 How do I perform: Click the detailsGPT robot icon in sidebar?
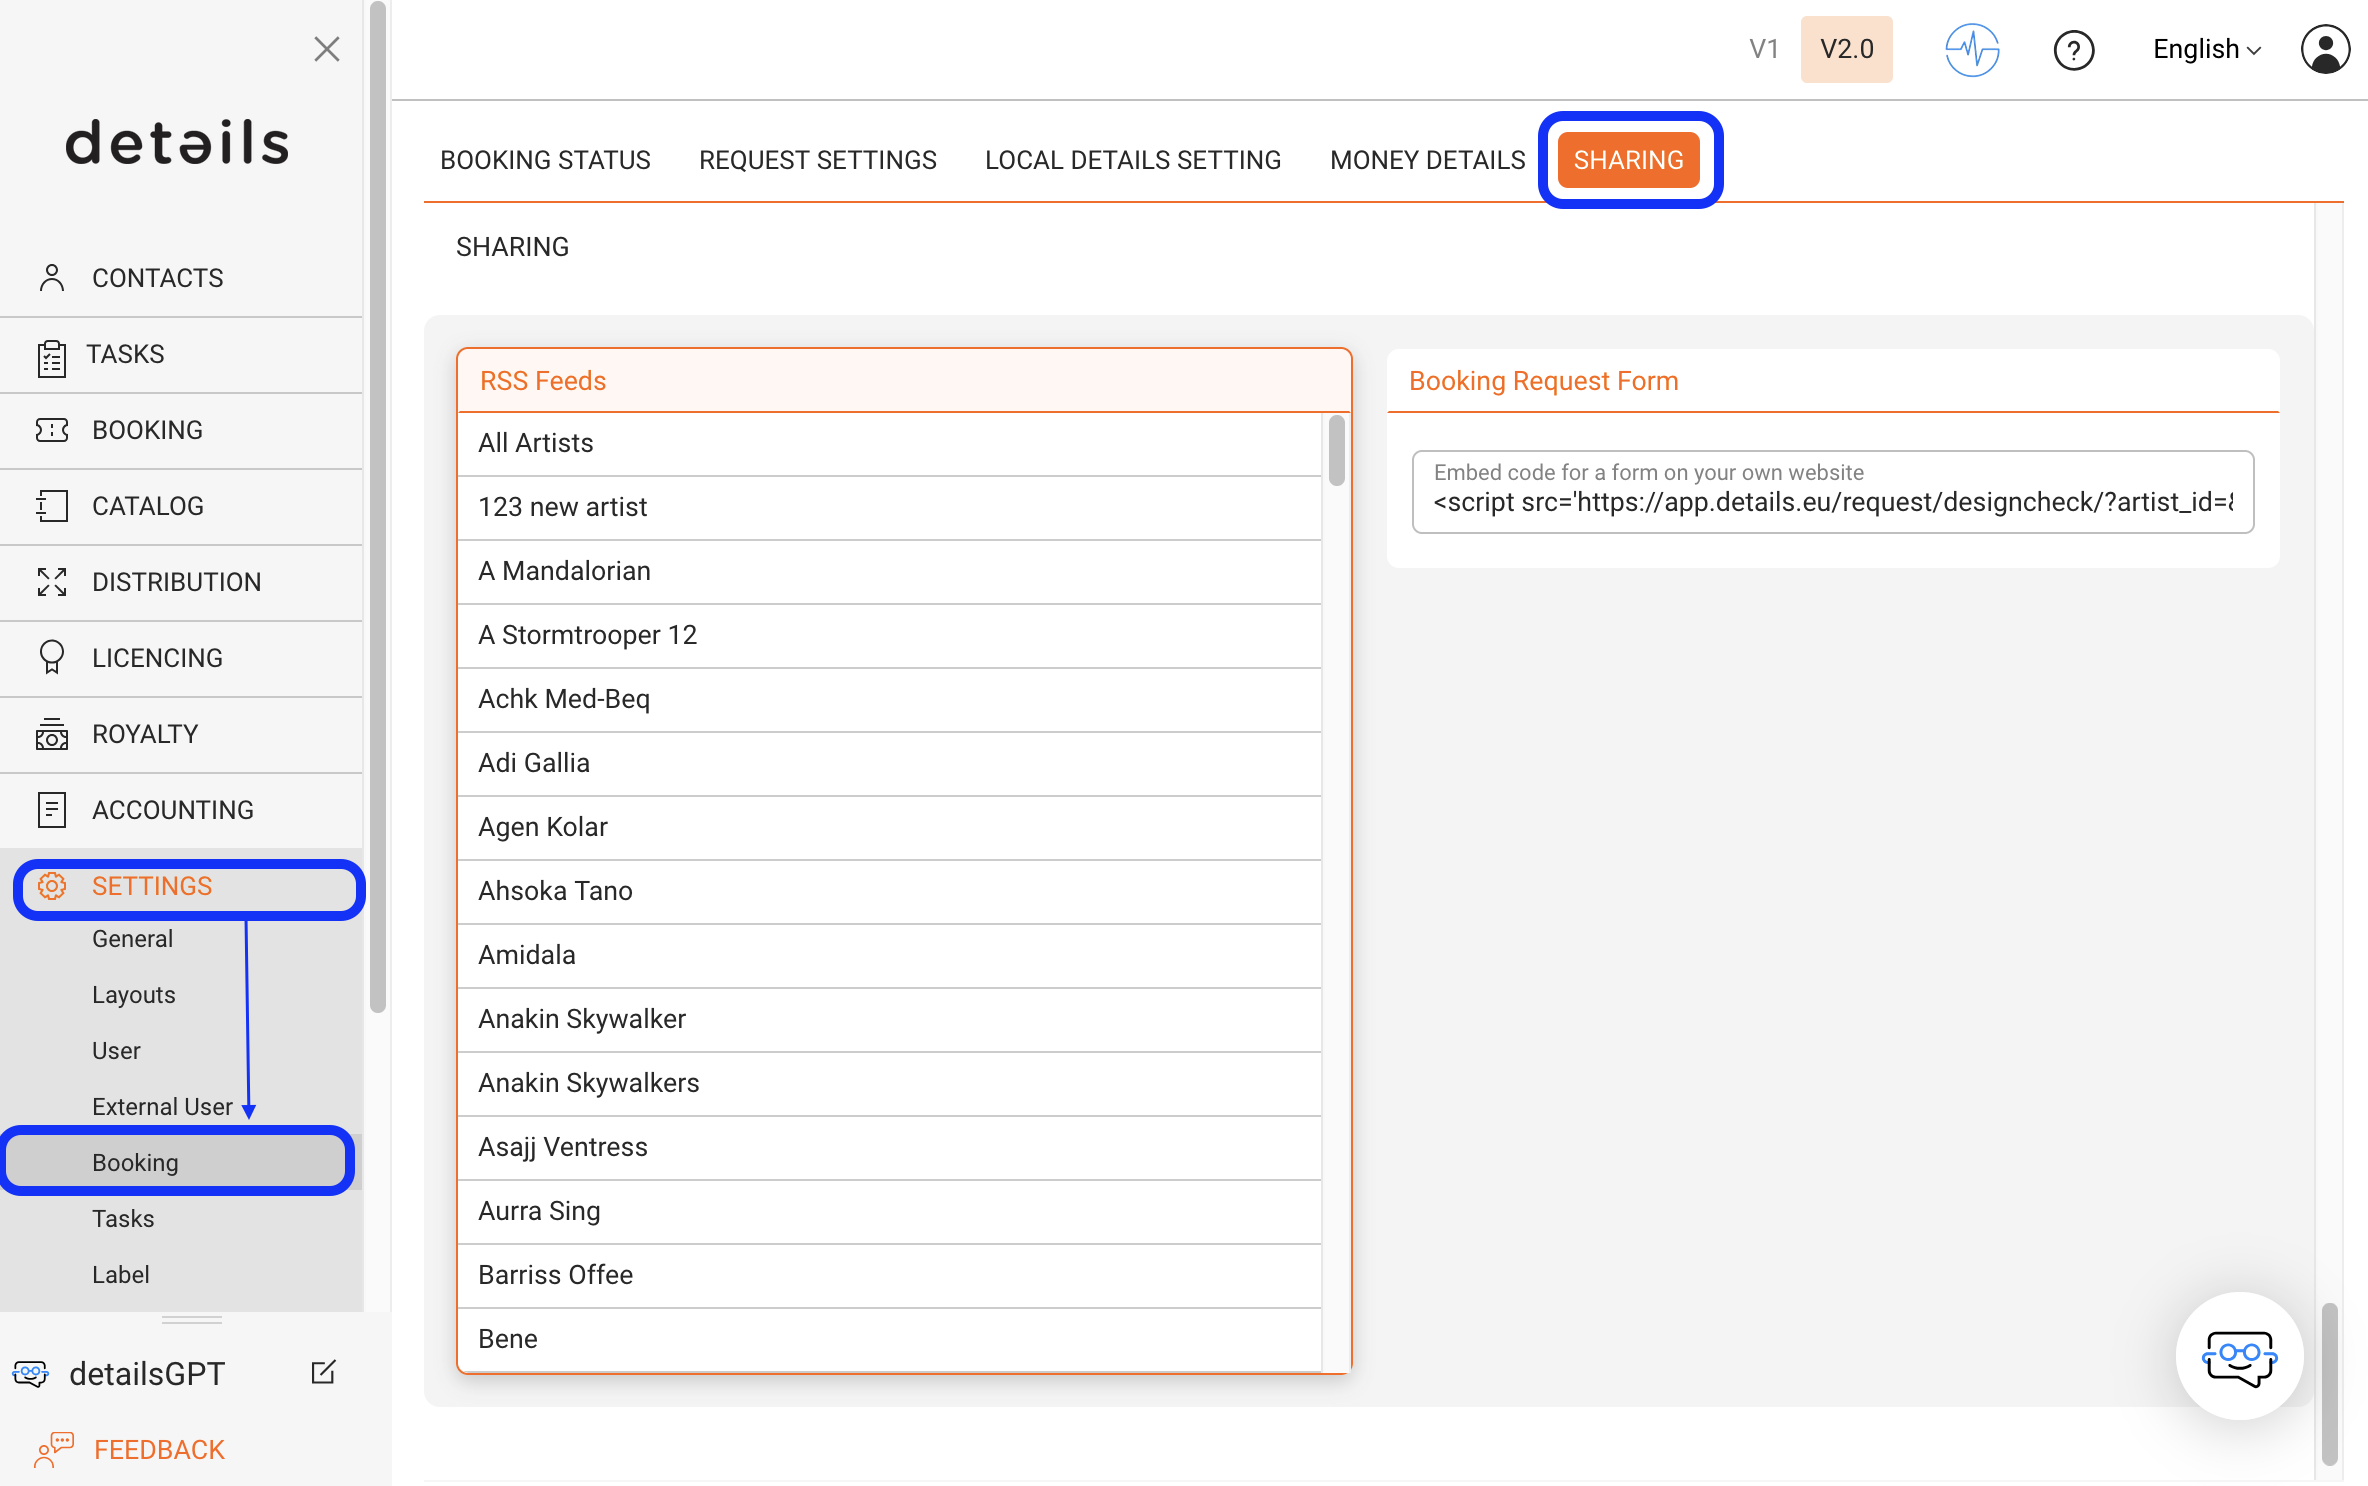pos(31,1374)
